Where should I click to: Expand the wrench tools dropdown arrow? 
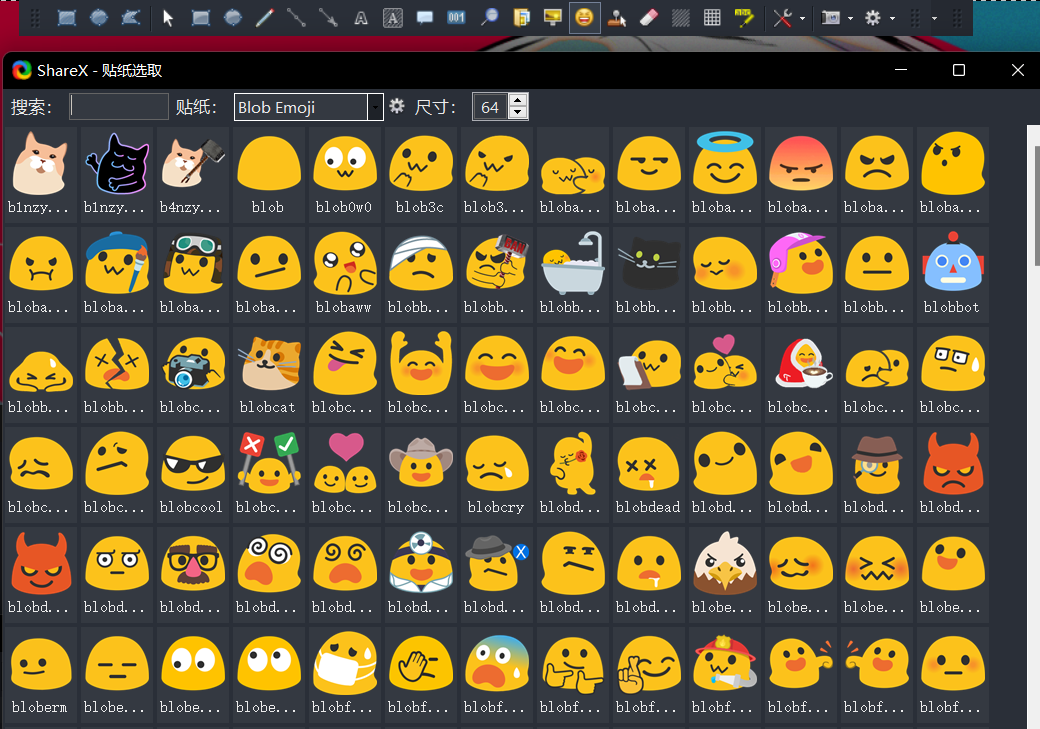pos(803,19)
